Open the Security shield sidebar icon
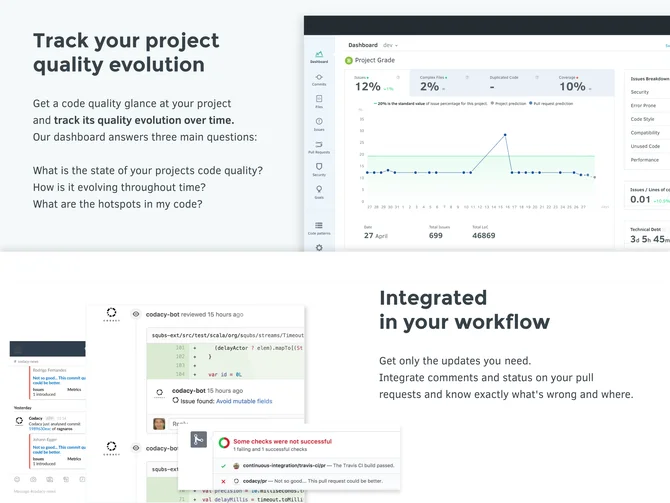Screen dimensions: 670x503 click(x=319, y=166)
